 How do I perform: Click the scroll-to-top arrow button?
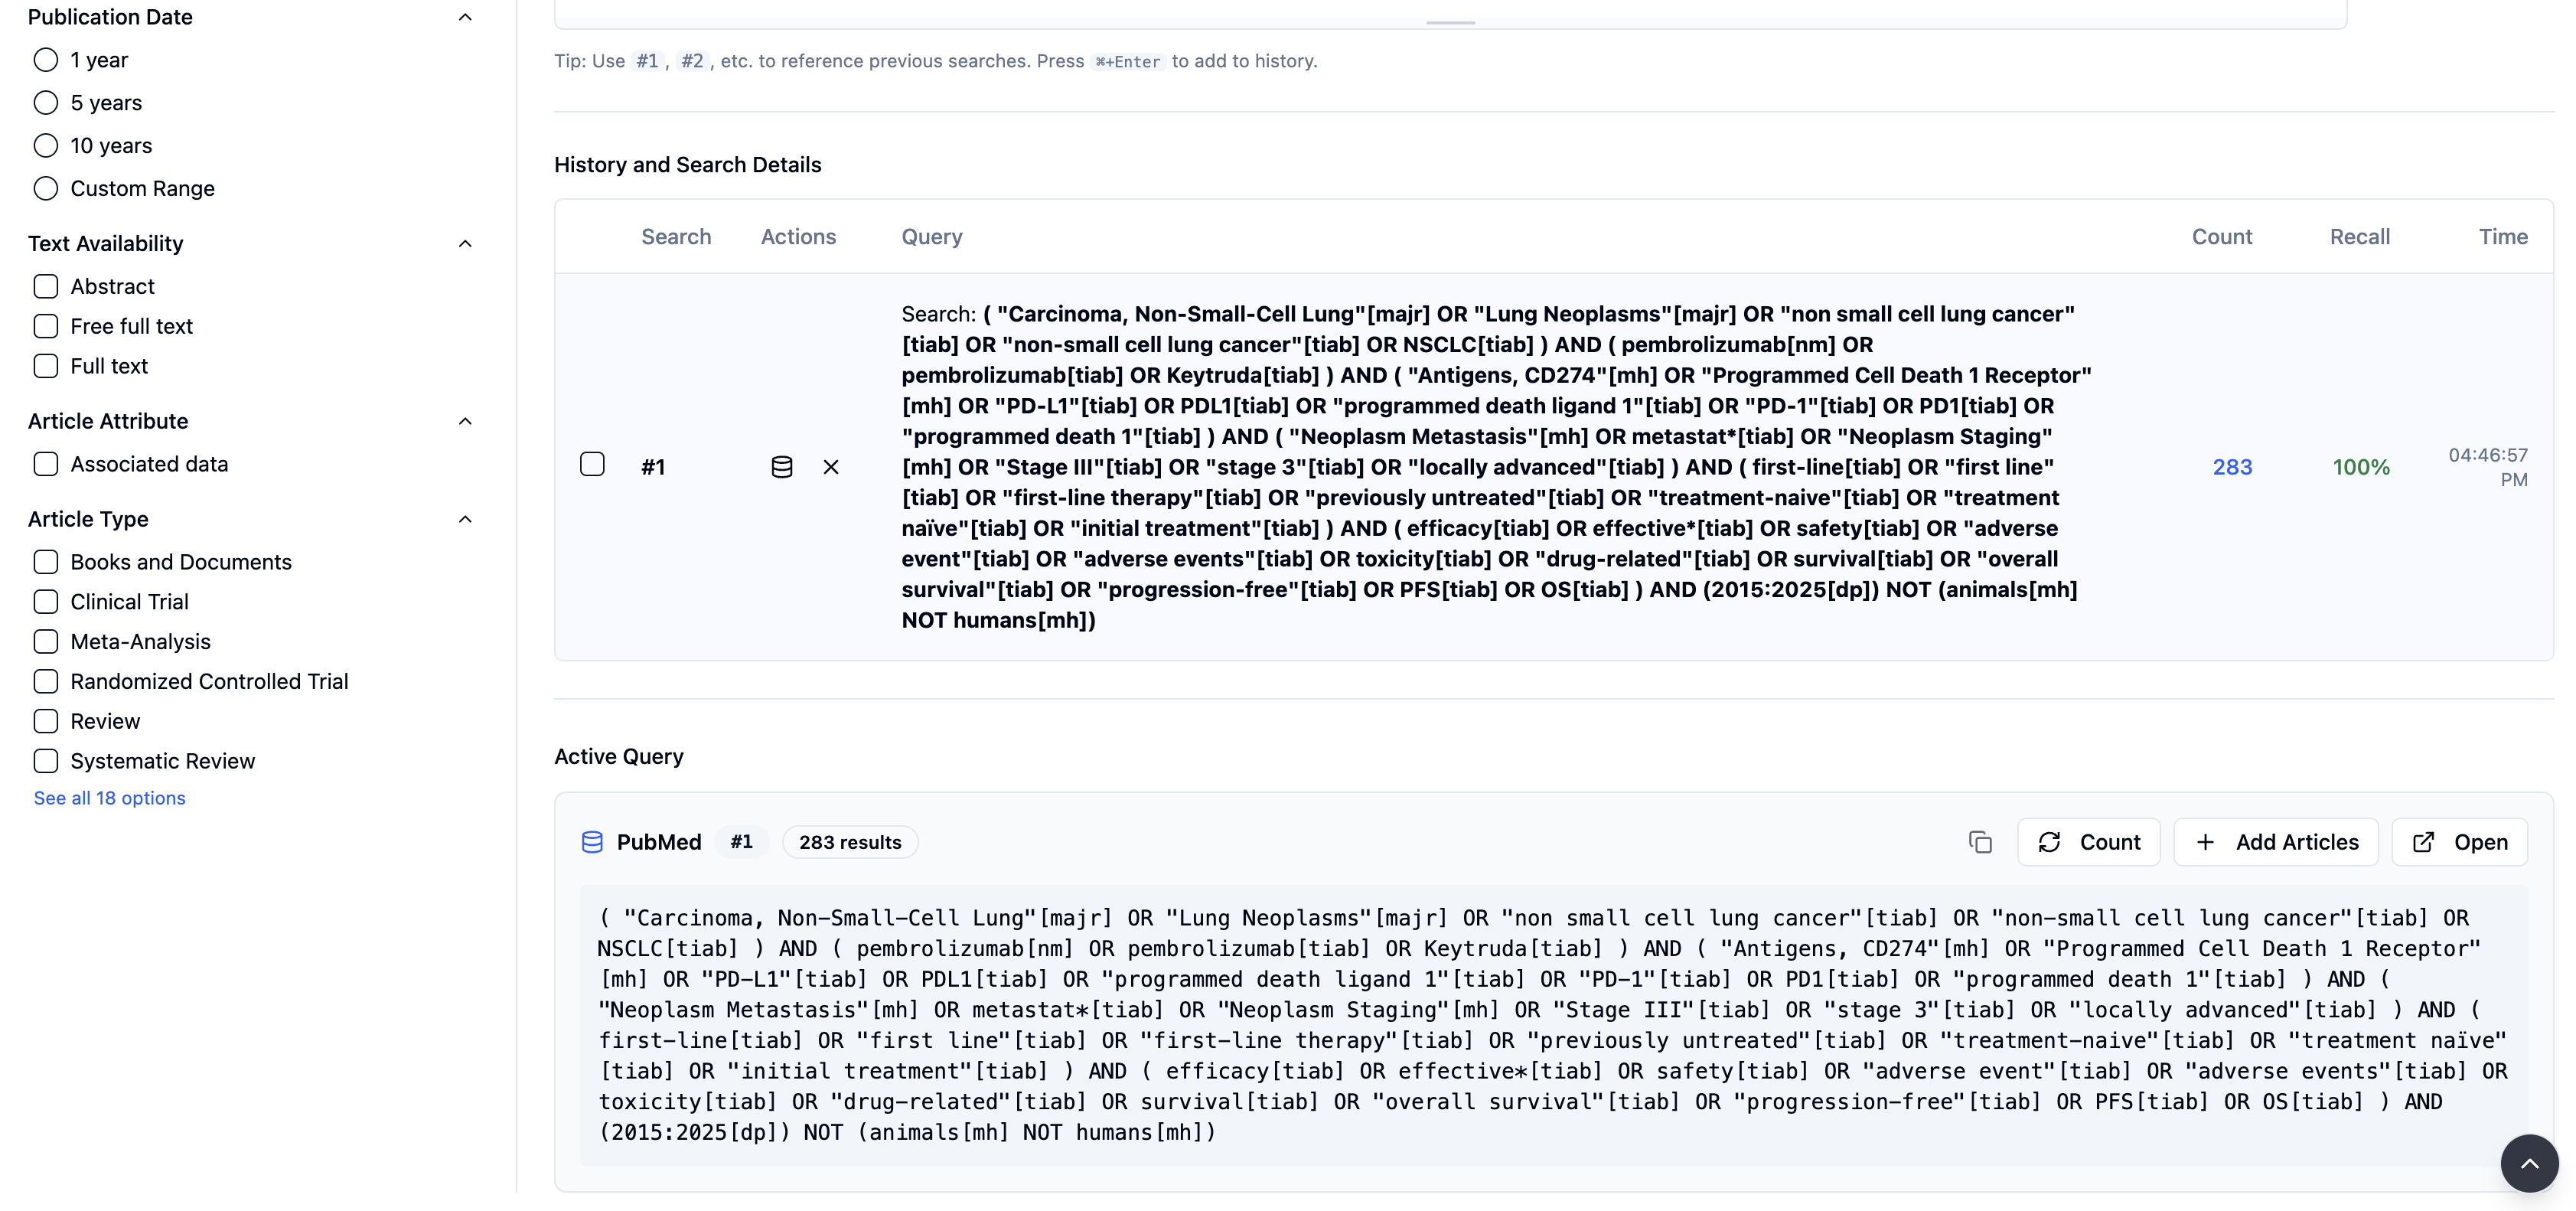click(2528, 1163)
